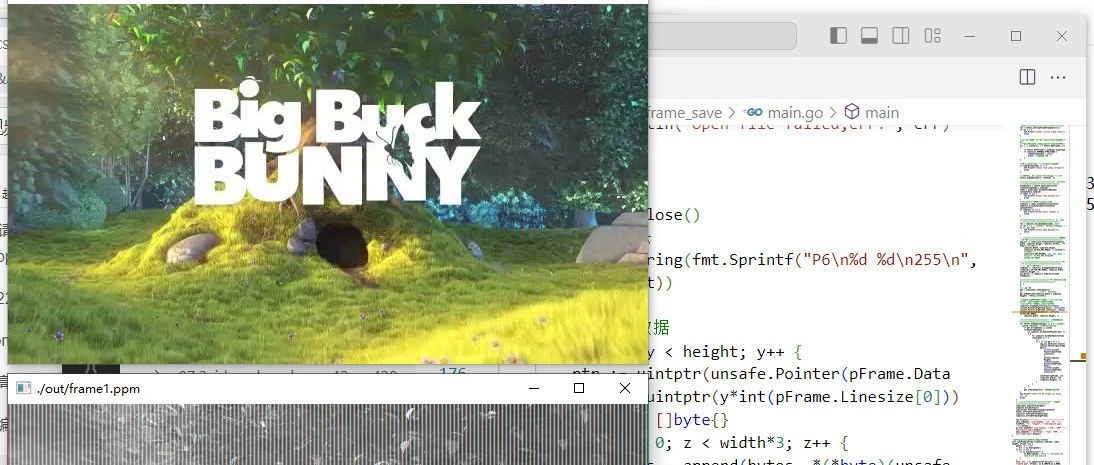The image size is (1094, 465).
Task: Toggle VS Code secondary side bar layout icon
Action: 901,36
